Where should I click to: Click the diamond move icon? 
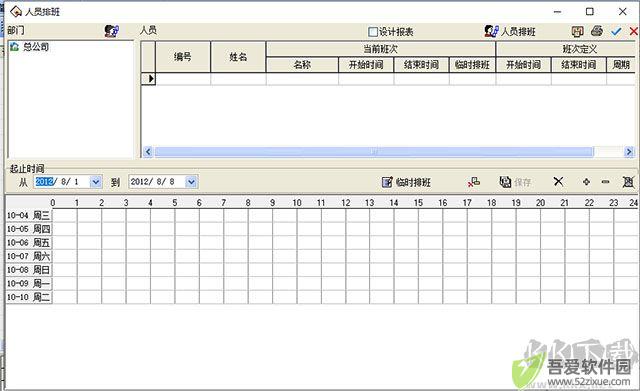click(x=586, y=182)
